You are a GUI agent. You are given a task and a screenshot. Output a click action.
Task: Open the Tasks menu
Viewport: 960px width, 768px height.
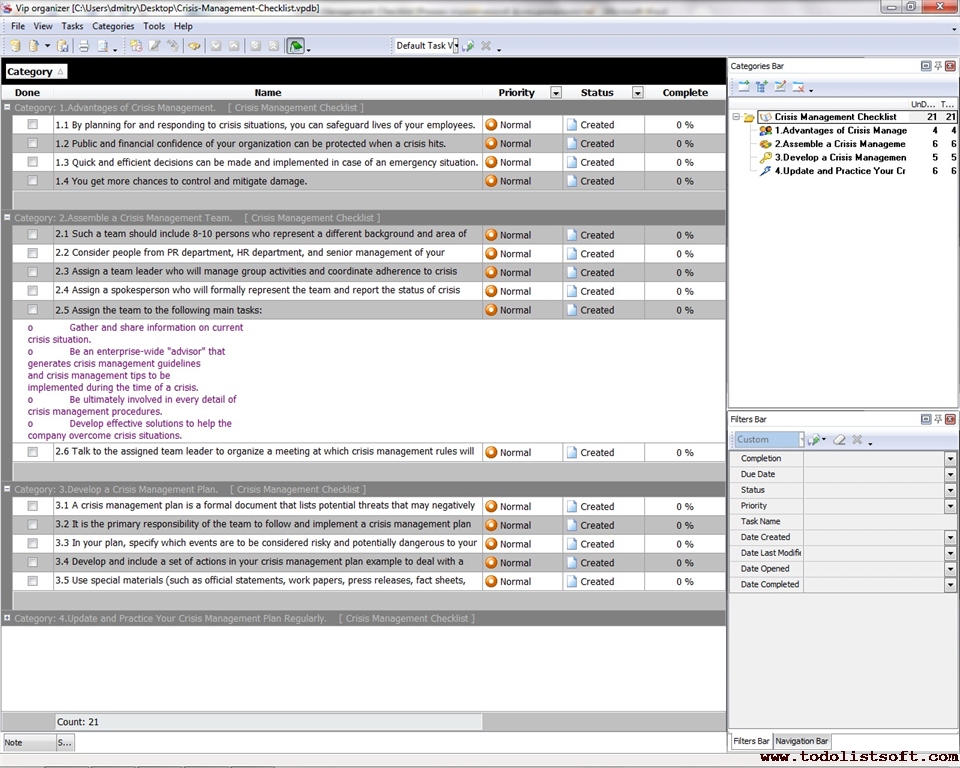[72, 26]
